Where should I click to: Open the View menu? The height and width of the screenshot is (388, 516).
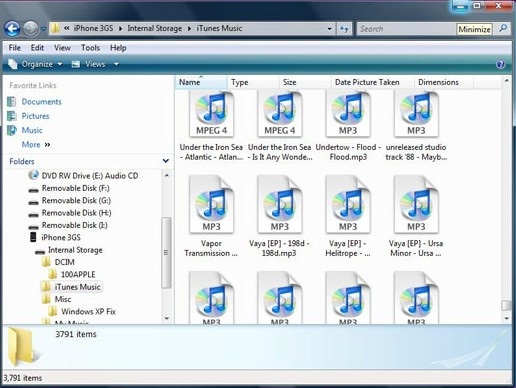tap(62, 48)
